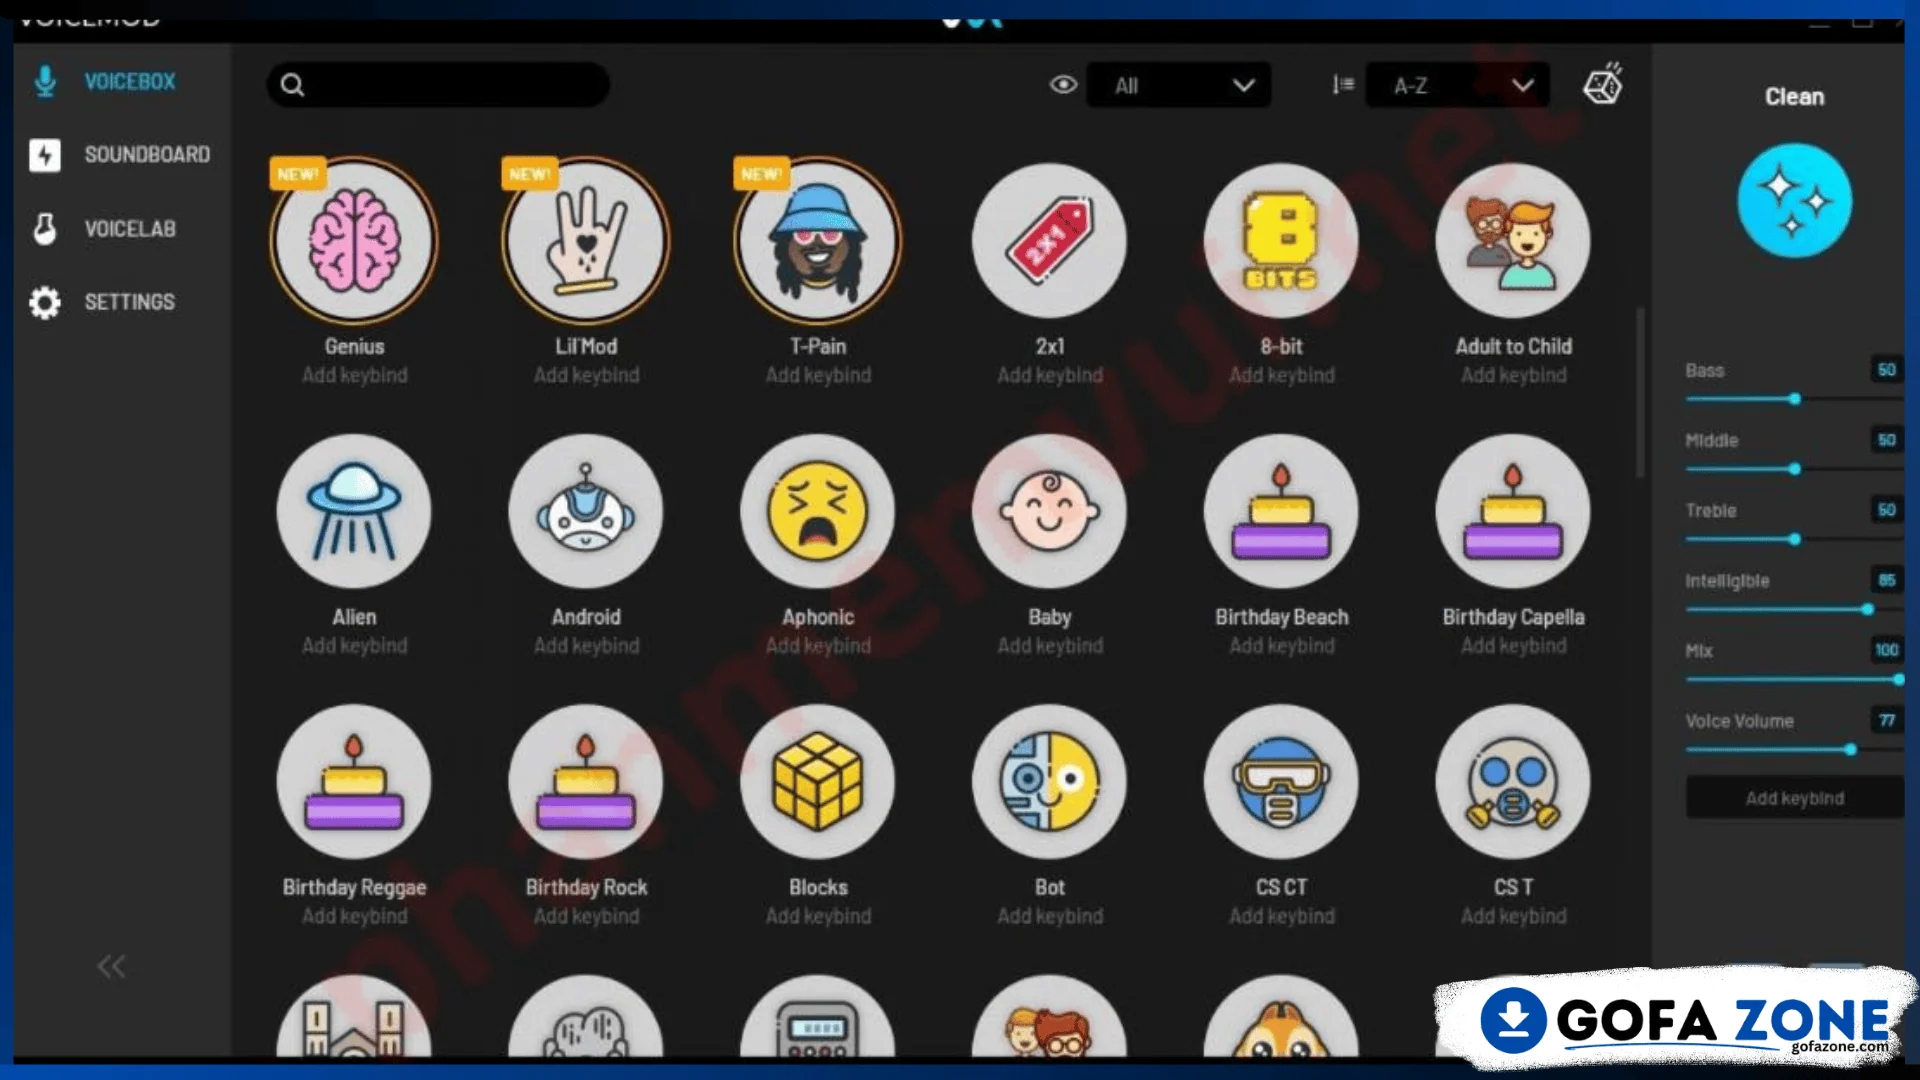Click the Voice Volume value 77
1920x1080 pixels.
tap(1886, 720)
